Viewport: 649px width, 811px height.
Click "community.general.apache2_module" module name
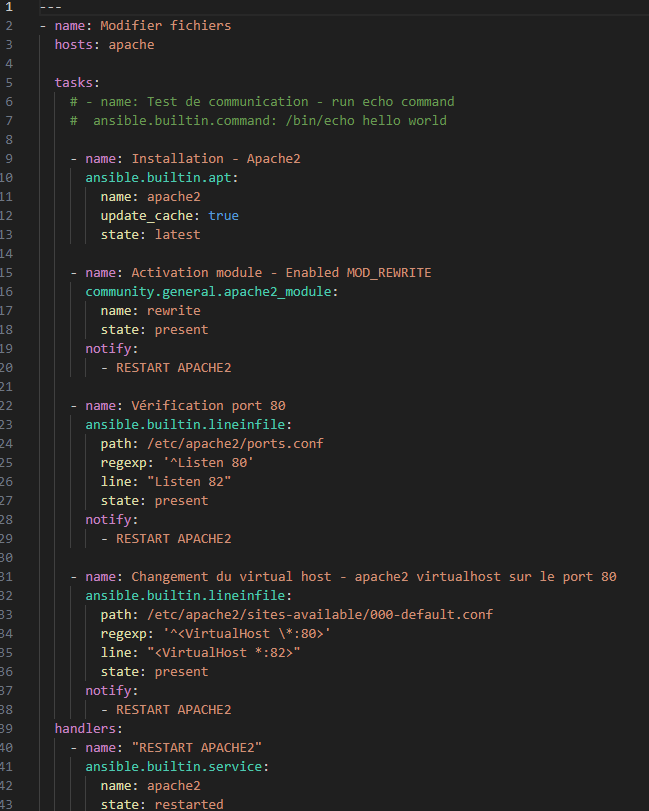pos(209,292)
